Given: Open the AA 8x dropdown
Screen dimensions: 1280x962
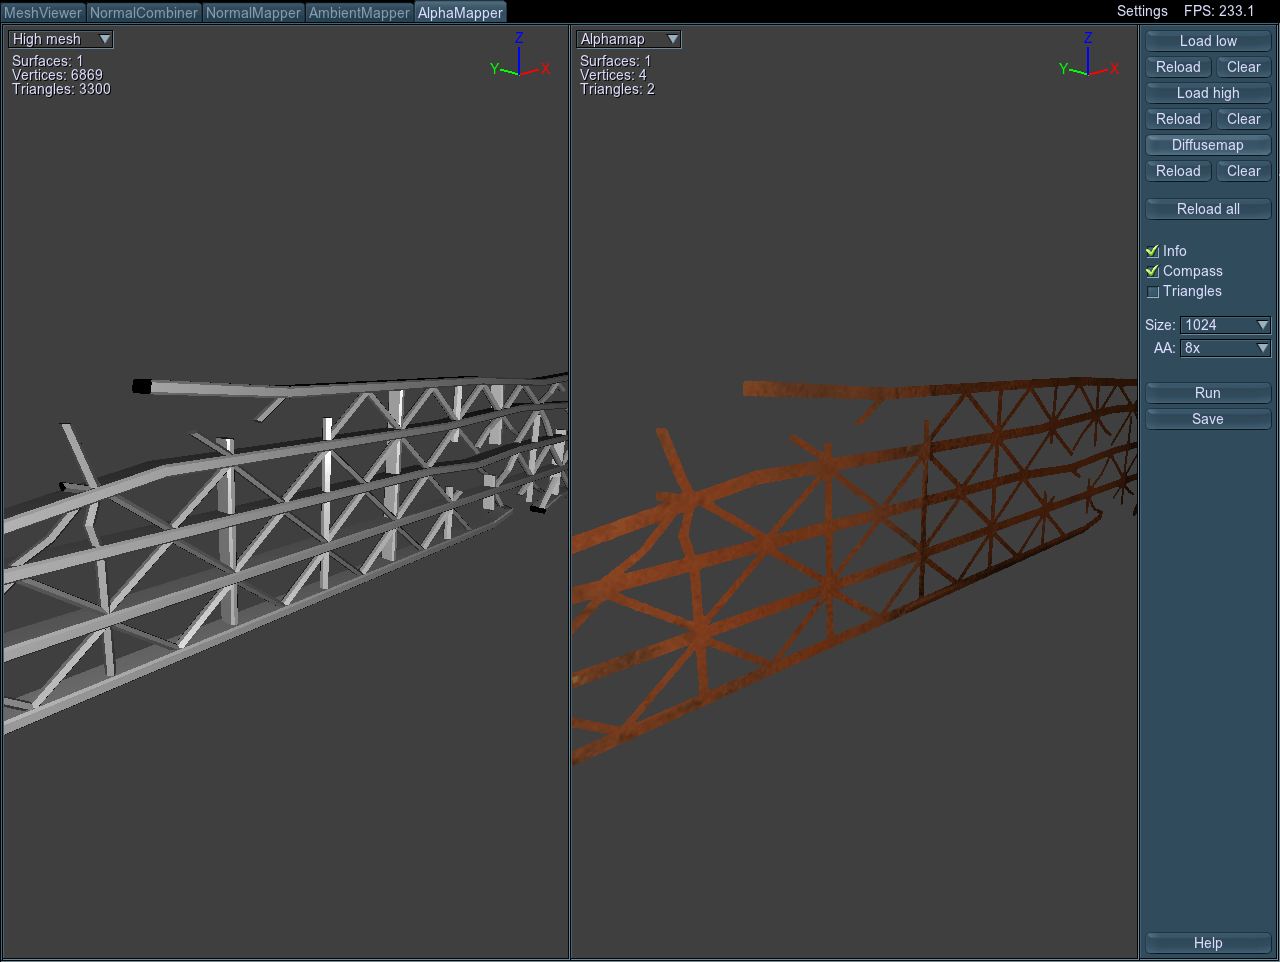Looking at the screenshot, I should (x=1225, y=348).
